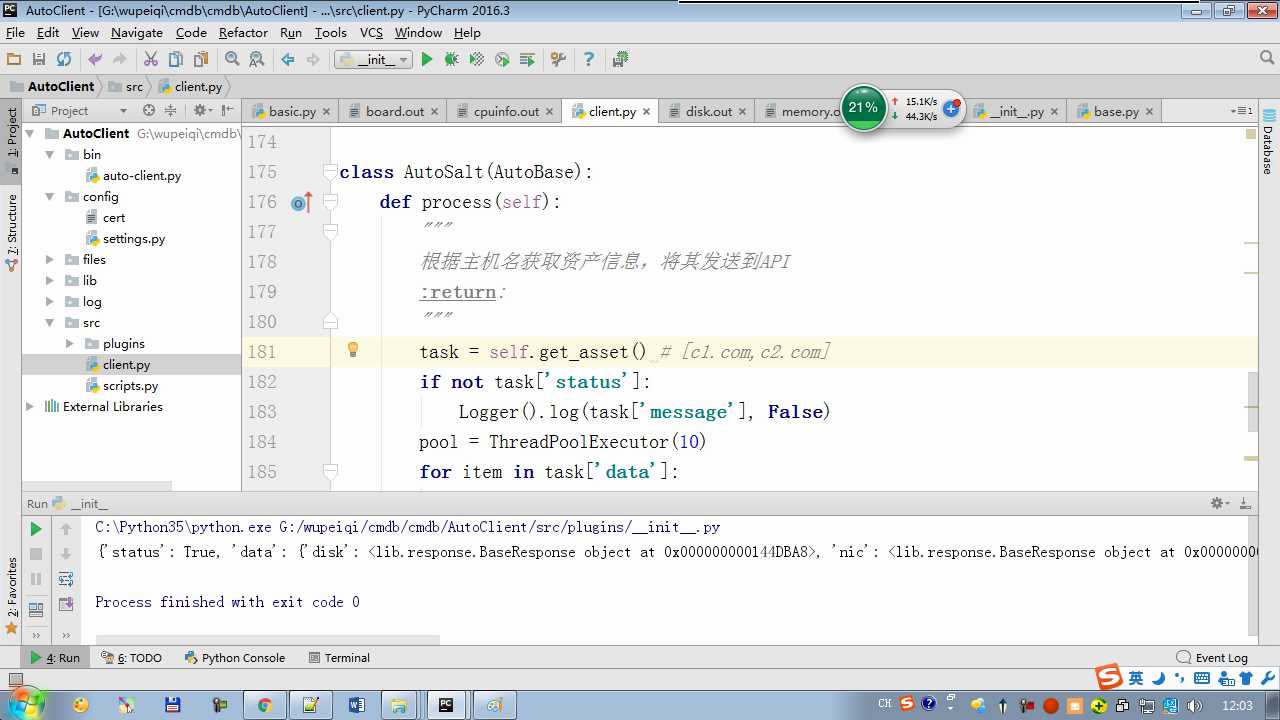The width and height of the screenshot is (1280, 720).
Task: Start debugging with the bug icon
Action: tap(452, 60)
